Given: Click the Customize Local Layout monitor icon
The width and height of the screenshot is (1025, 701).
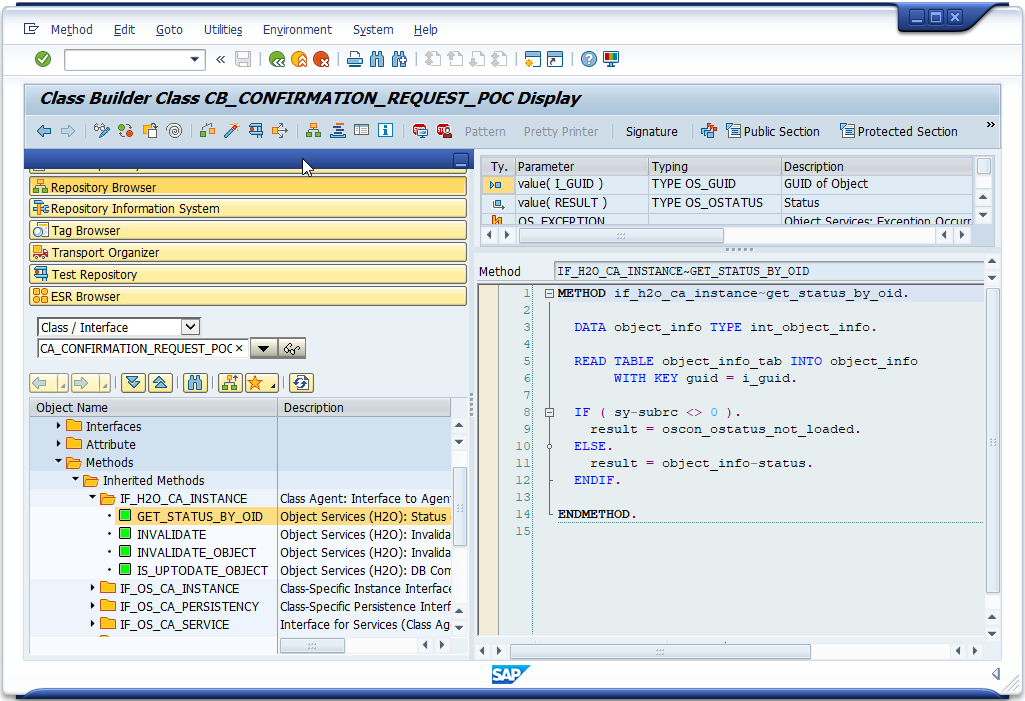Looking at the screenshot, I should [611, 60].
